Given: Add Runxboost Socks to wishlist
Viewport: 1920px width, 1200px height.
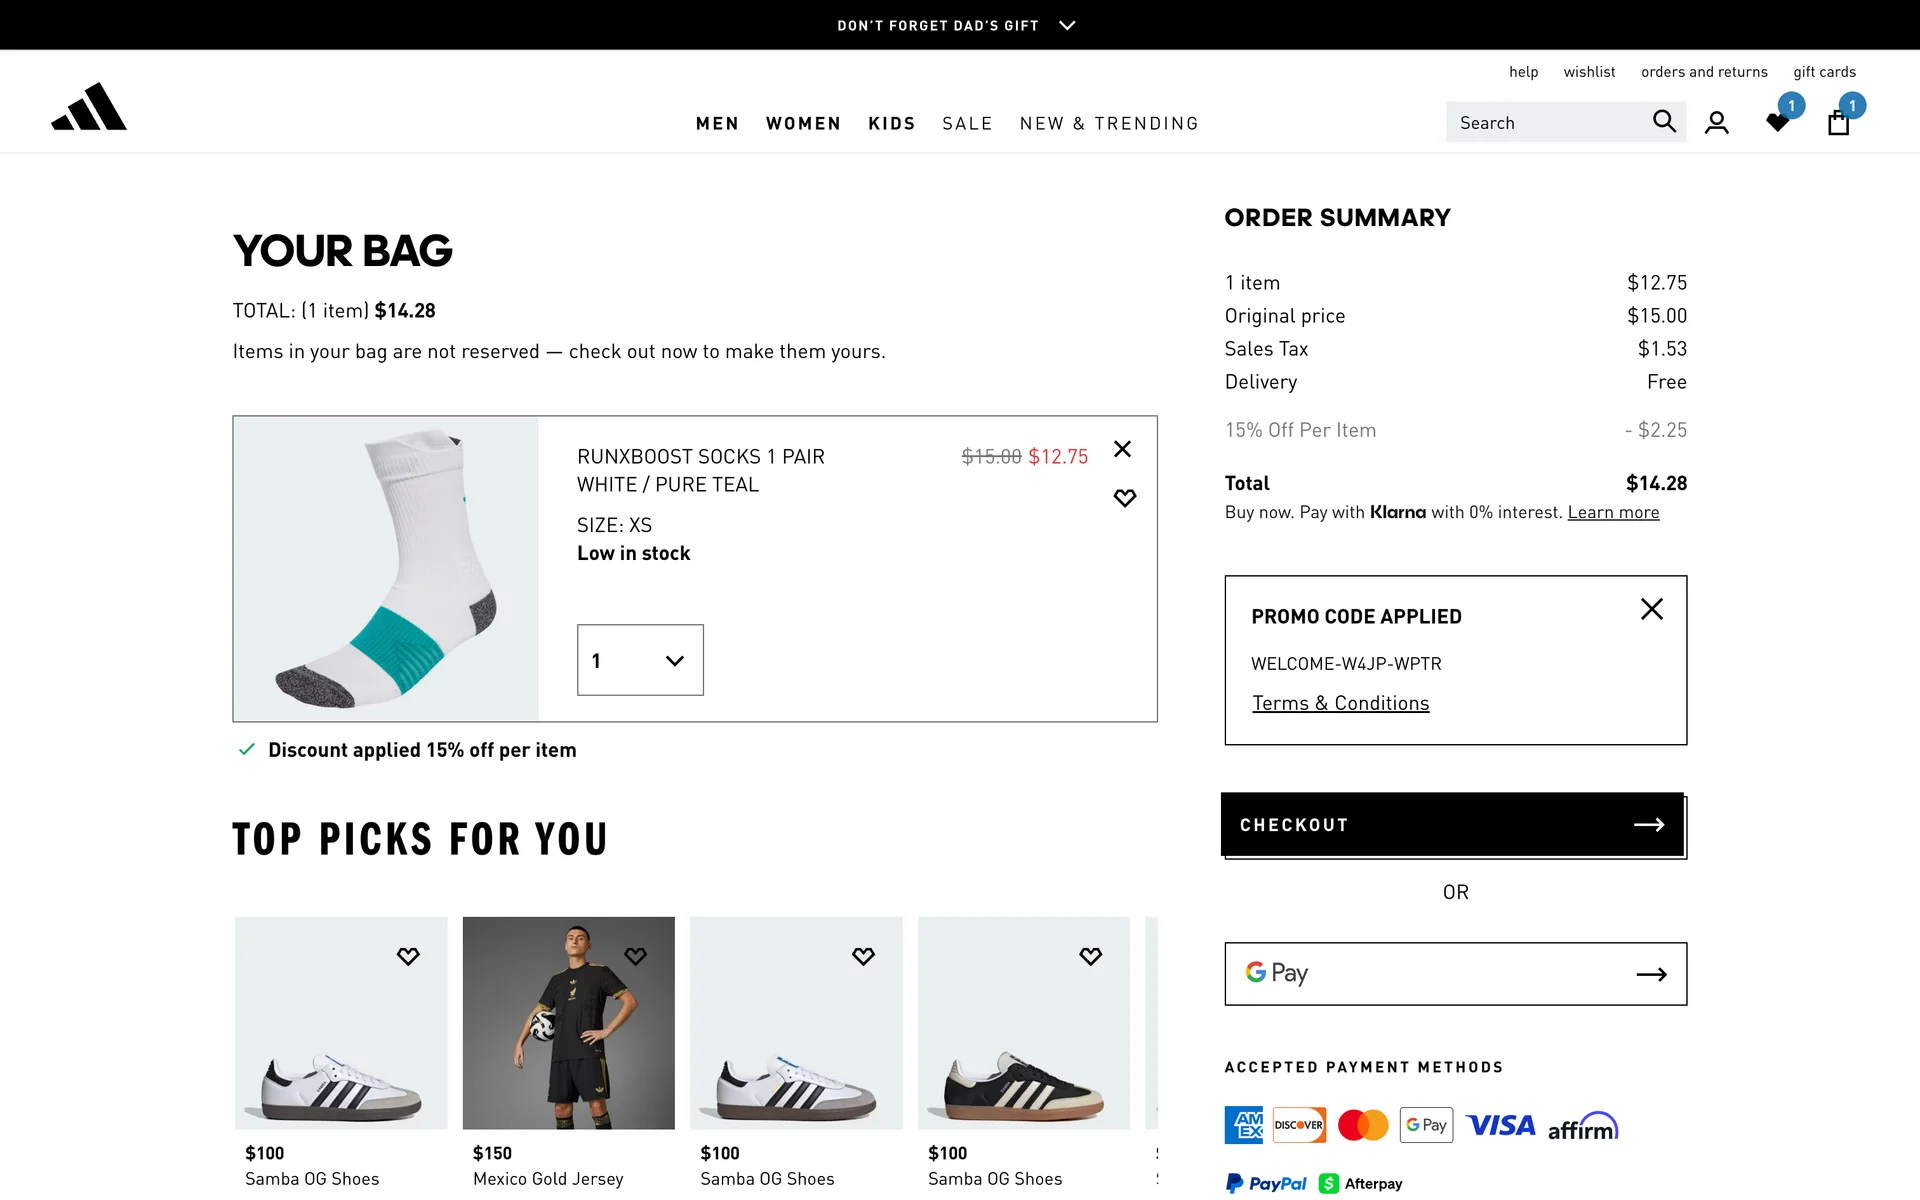Looking at the screenshot, I should tap(1124, 498).
